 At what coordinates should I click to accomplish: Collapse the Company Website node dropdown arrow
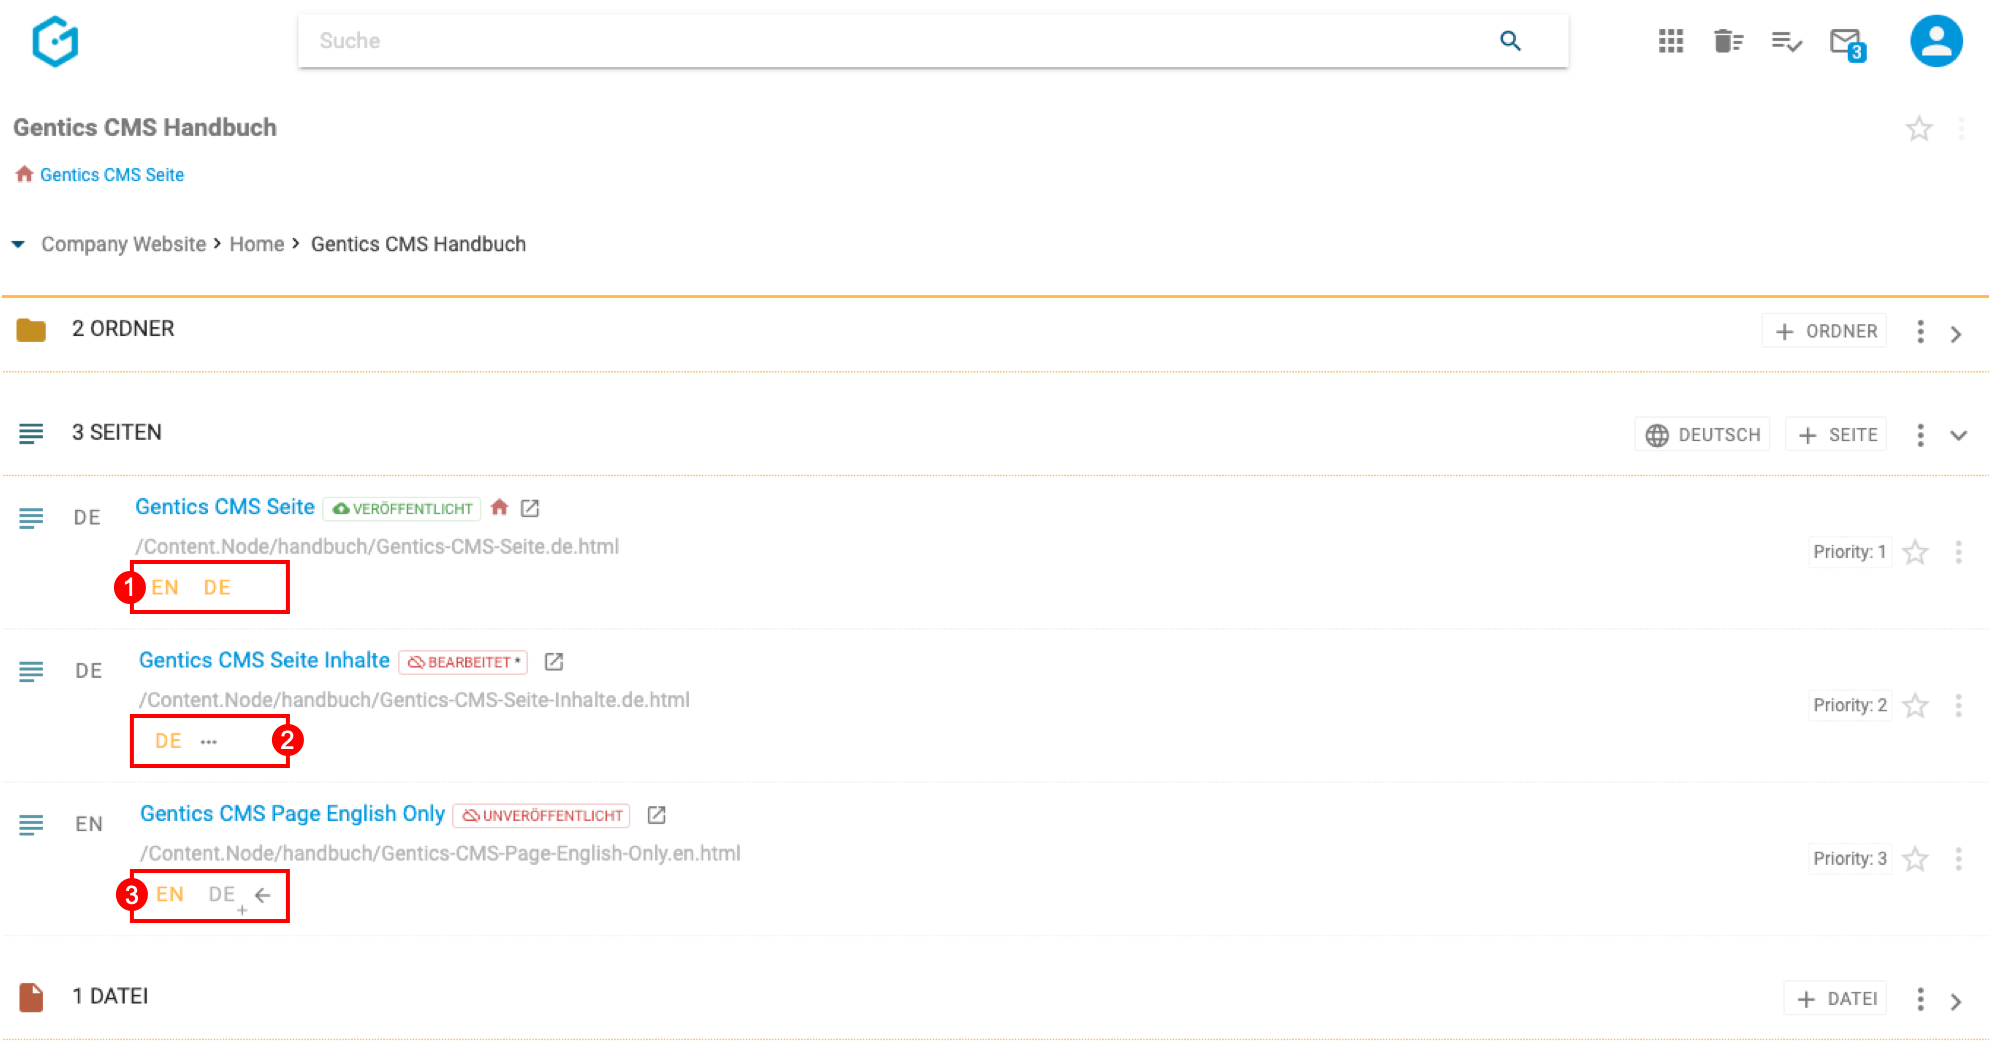(18, 244)
